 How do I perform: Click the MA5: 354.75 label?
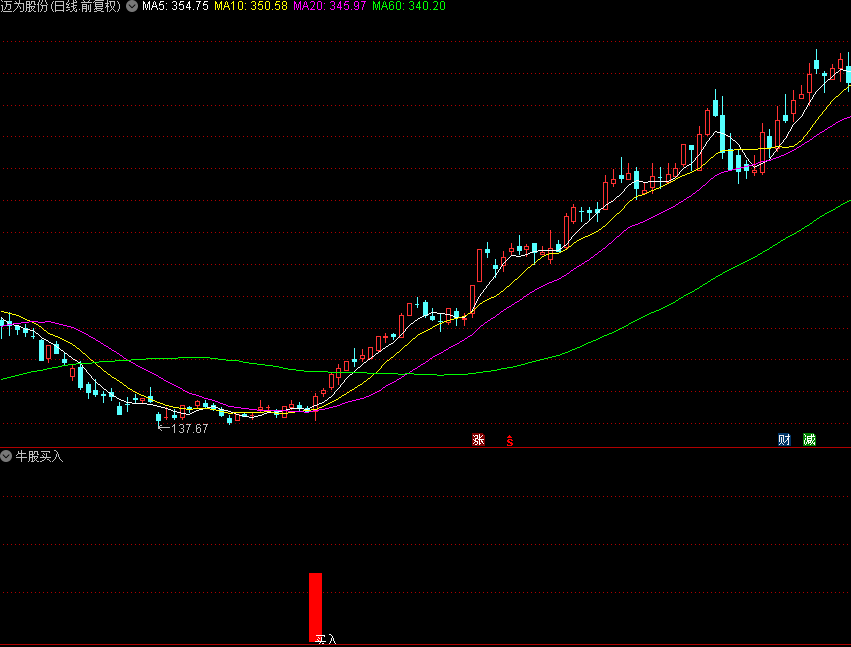click(x=175, y=6)
